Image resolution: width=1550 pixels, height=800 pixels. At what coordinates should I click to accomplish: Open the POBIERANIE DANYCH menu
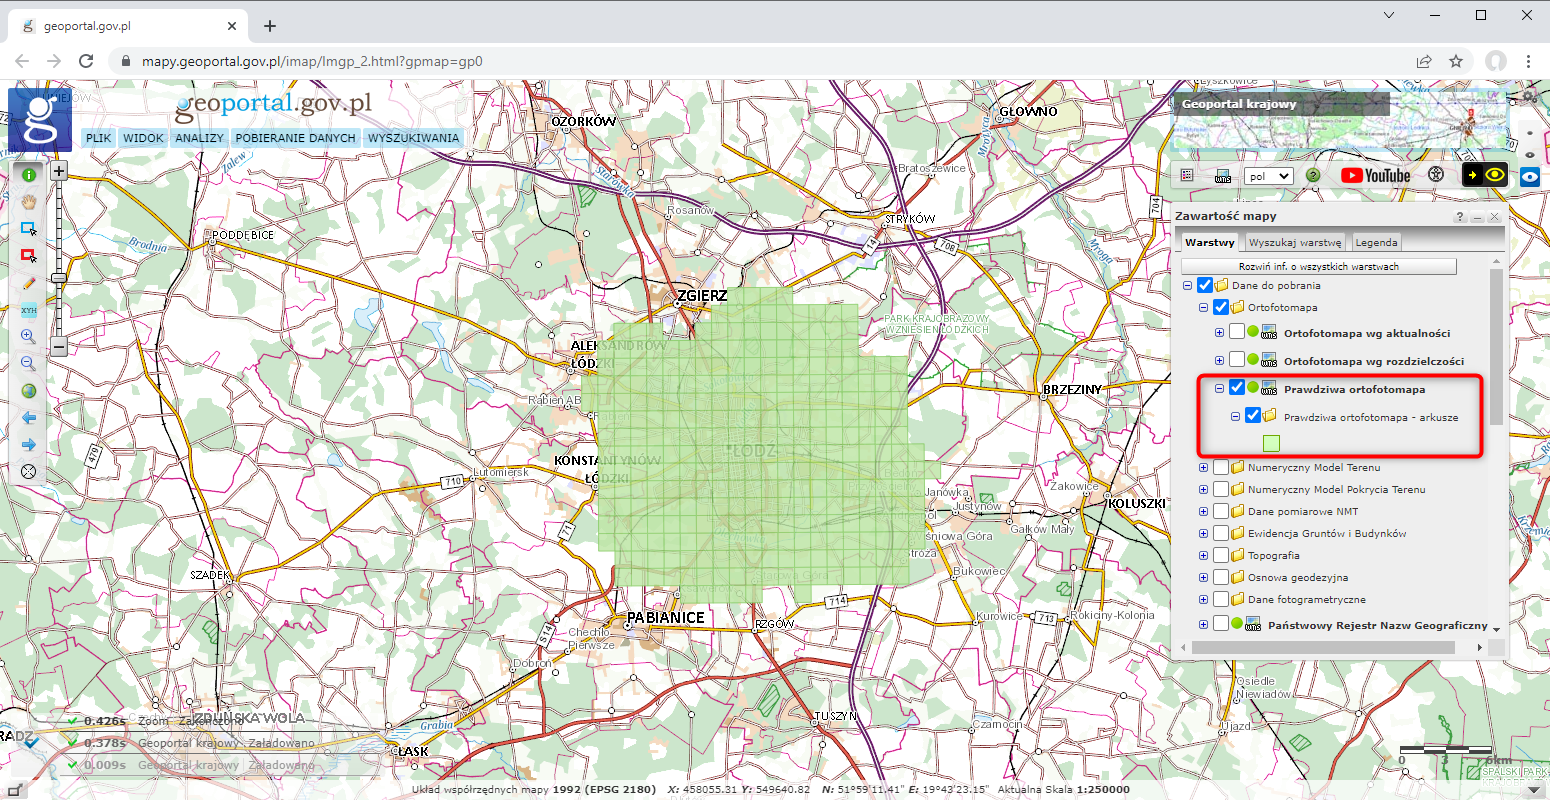coord(295,138)
